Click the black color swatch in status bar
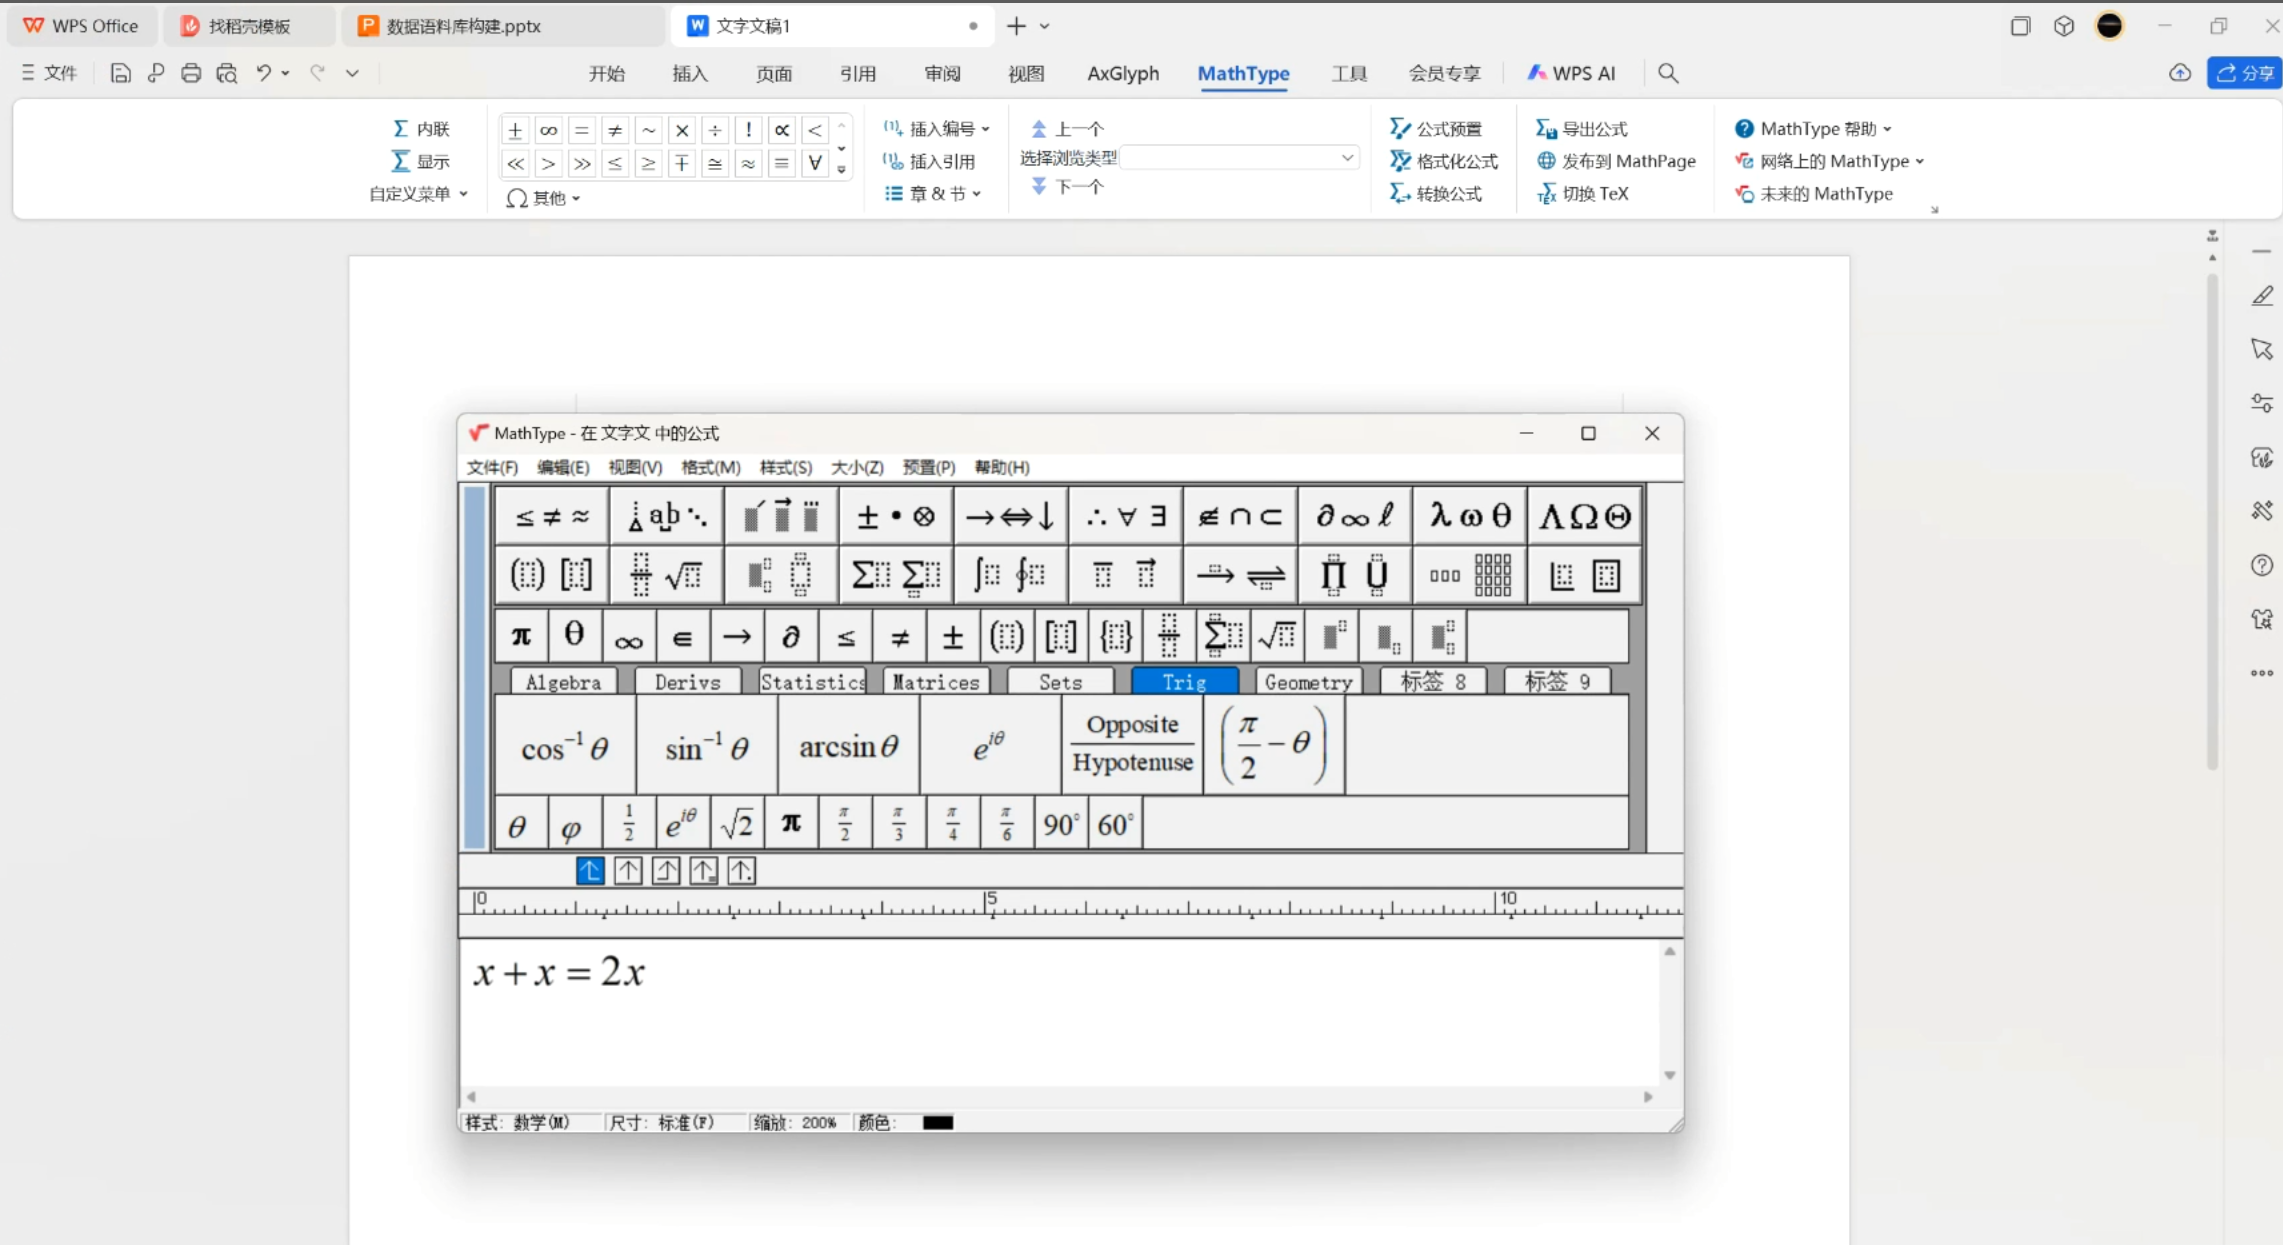This screenshot has height=1245, width=2283. [x=937, y=1122]
